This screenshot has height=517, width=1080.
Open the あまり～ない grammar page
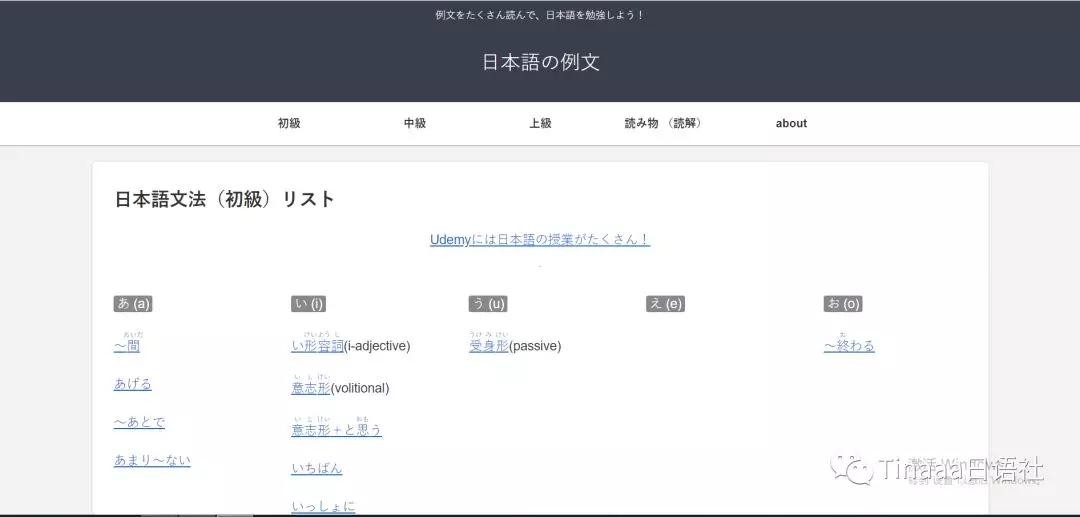pyautogui.click(x=152, y=460)
